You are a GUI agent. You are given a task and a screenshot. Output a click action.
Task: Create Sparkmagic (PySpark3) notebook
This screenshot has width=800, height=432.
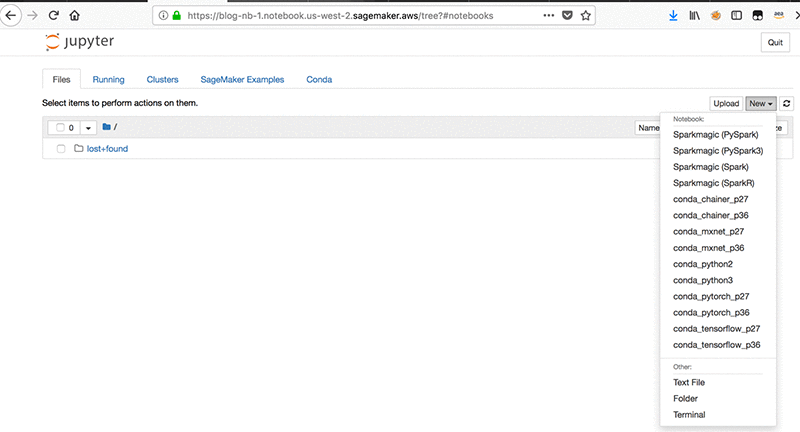tap(718, 151)
